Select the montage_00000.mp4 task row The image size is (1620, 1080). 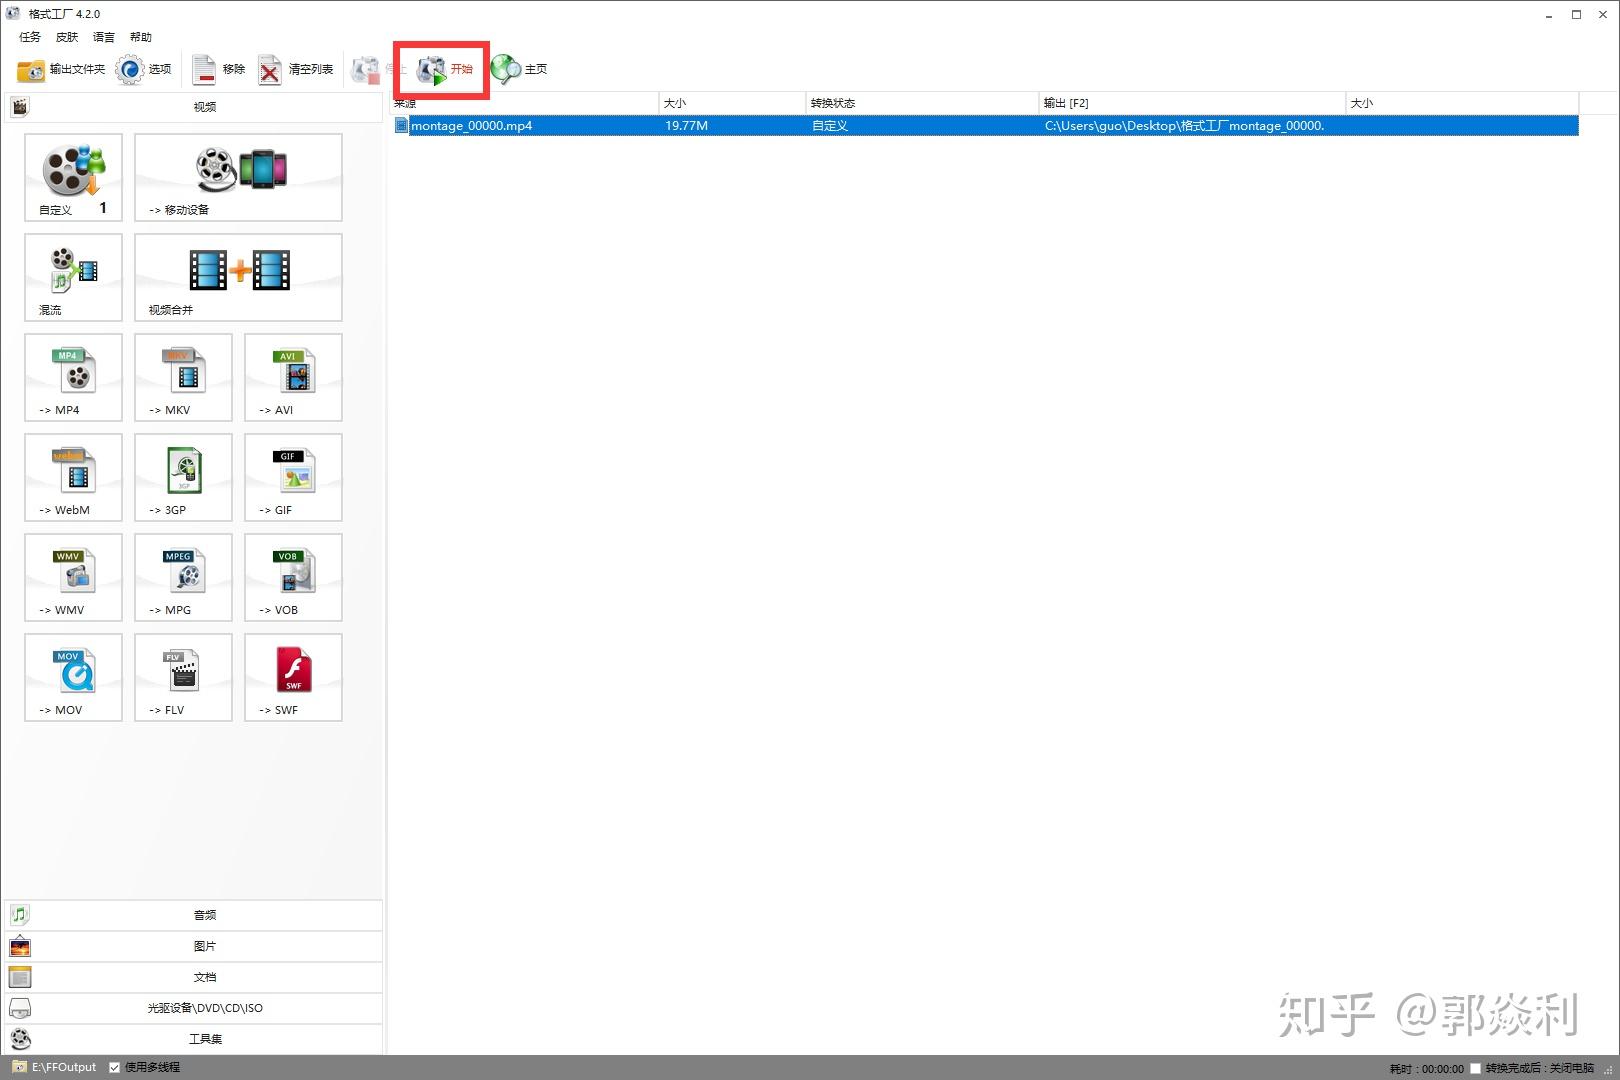pyautogui.click(x=985, y=126)
